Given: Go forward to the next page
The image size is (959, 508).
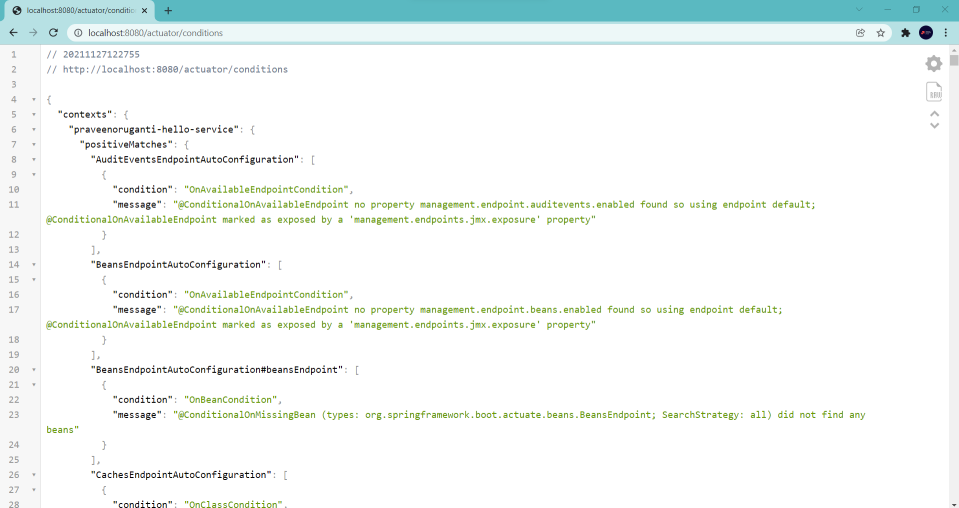Looking at the screenshot, I should (33, 33).
